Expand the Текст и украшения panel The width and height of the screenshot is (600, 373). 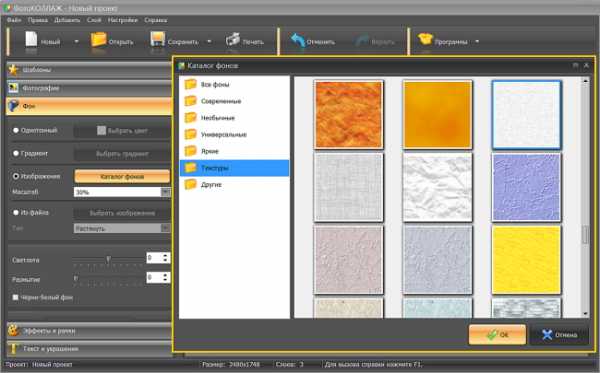(x=89, y=349)
